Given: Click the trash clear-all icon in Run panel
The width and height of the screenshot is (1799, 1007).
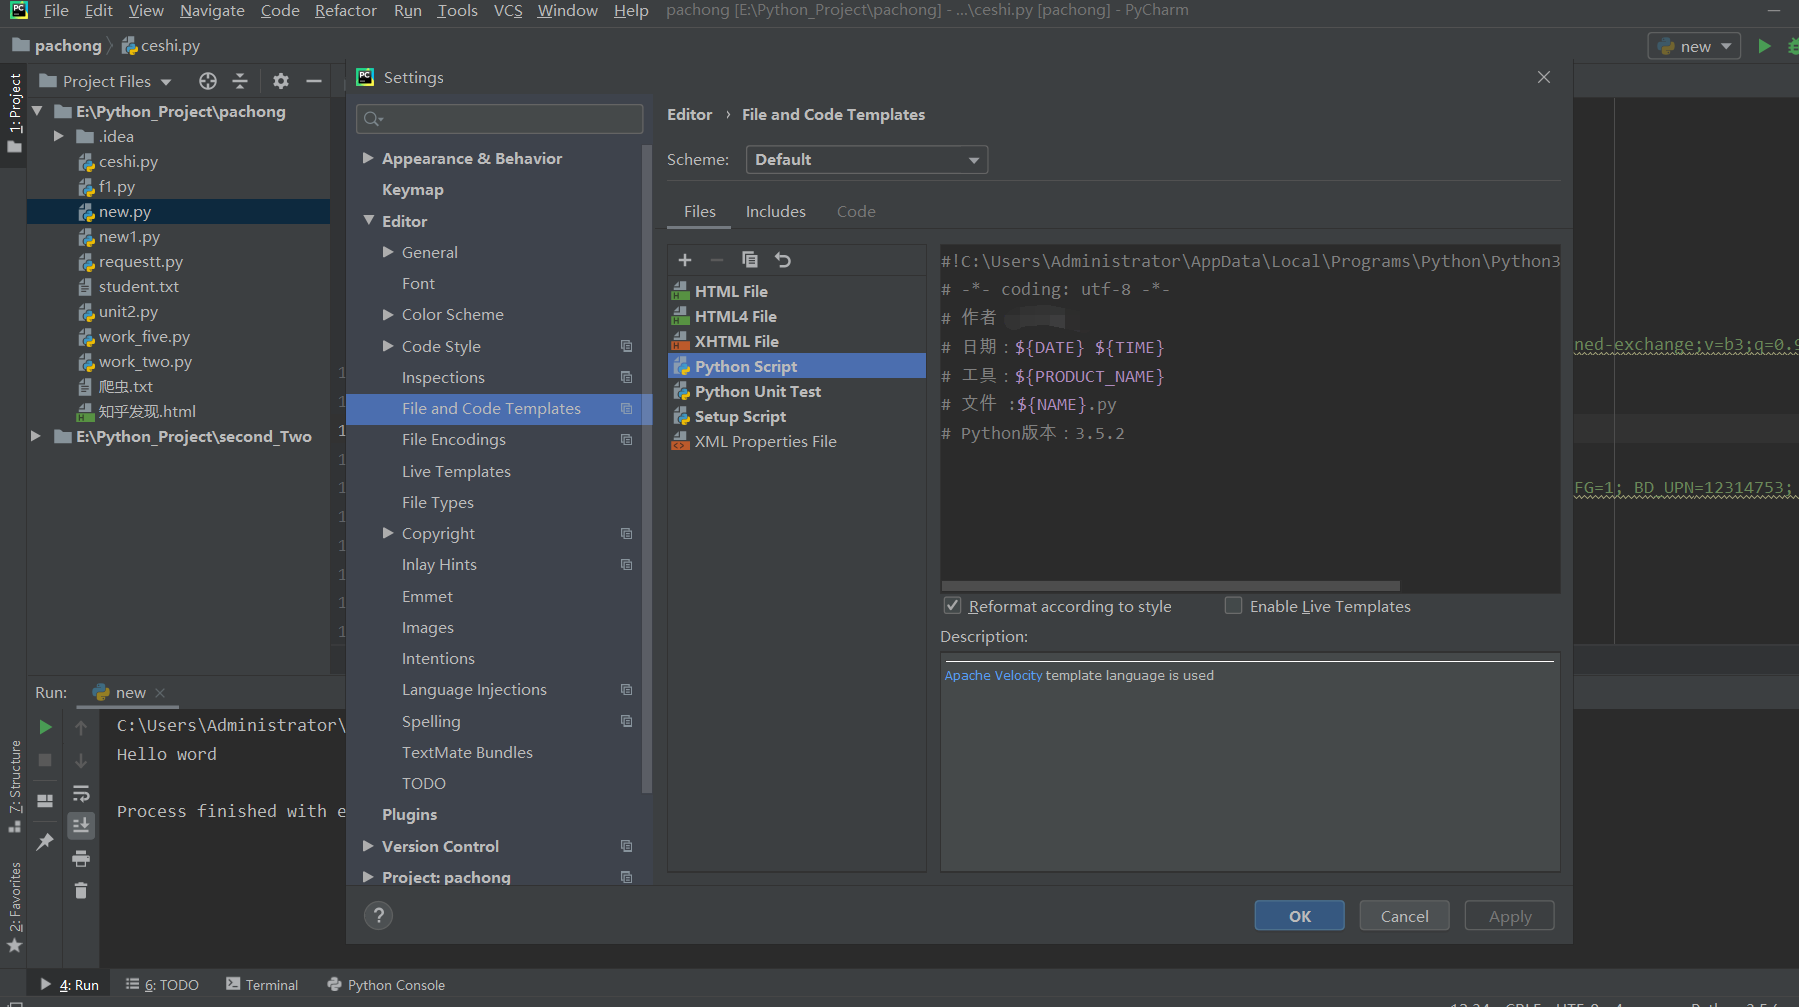Looking at the screenshot, I should [81, 890].
